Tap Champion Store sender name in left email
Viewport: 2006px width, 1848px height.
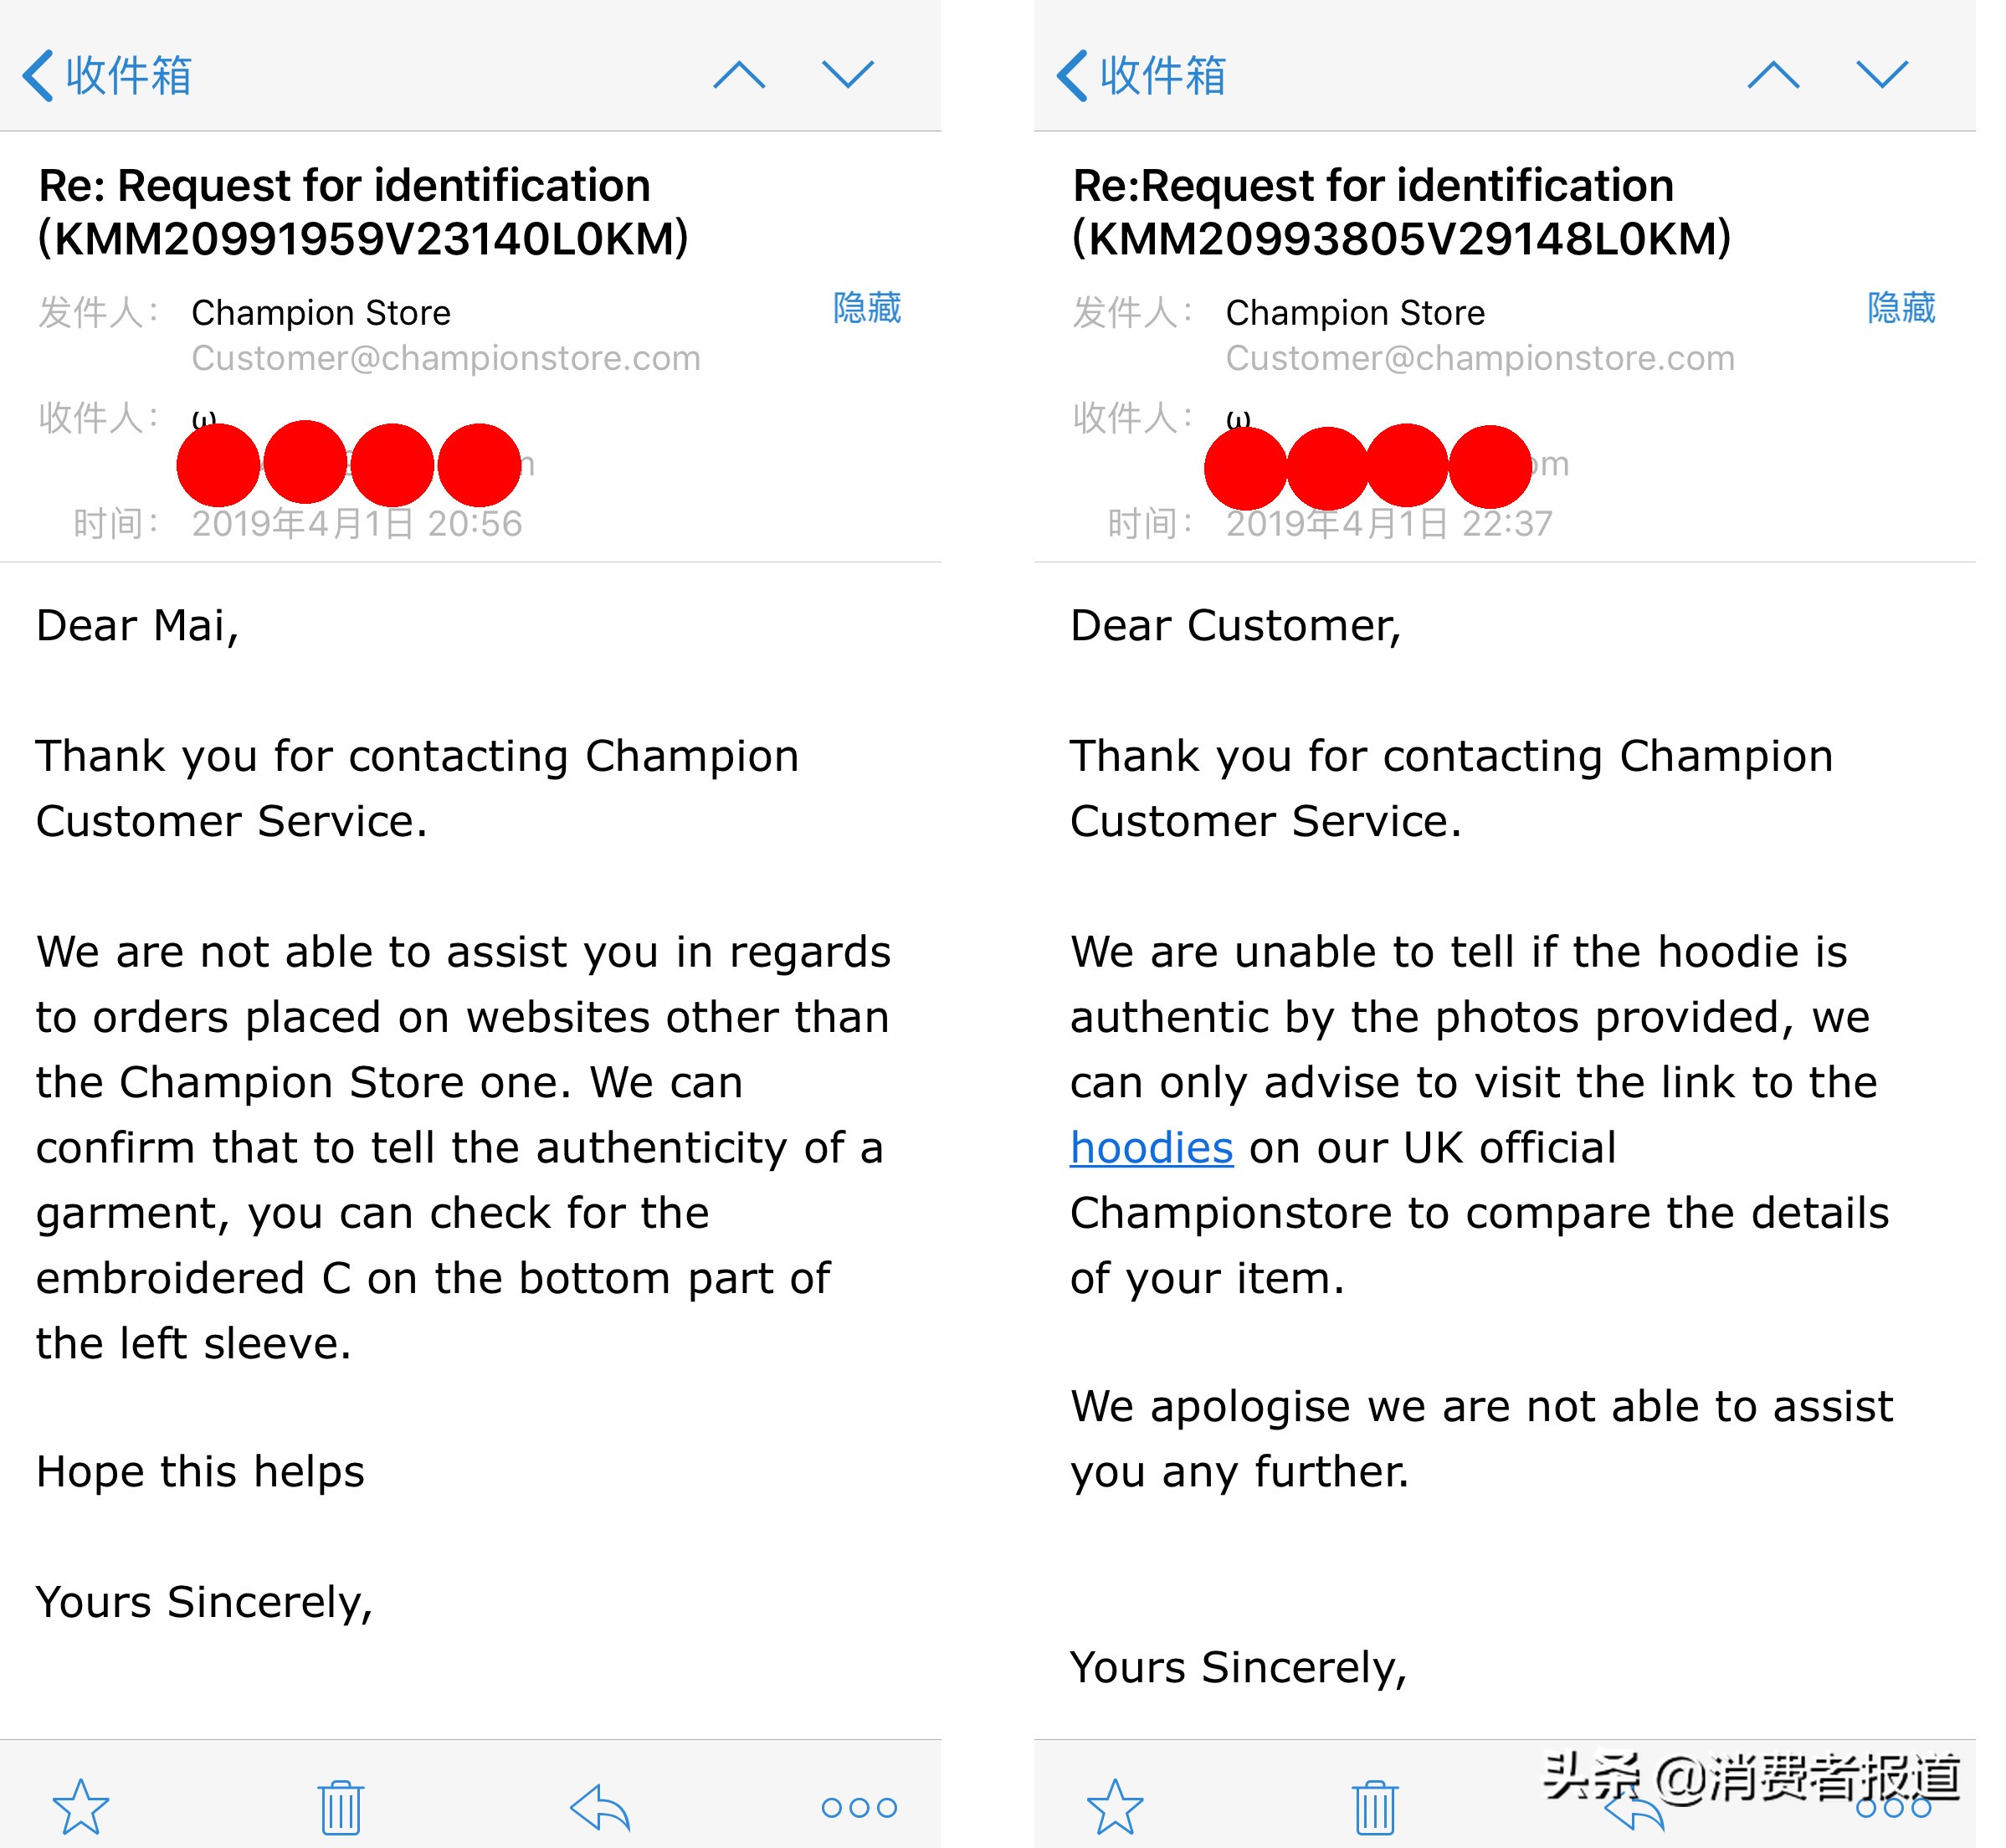321,313
